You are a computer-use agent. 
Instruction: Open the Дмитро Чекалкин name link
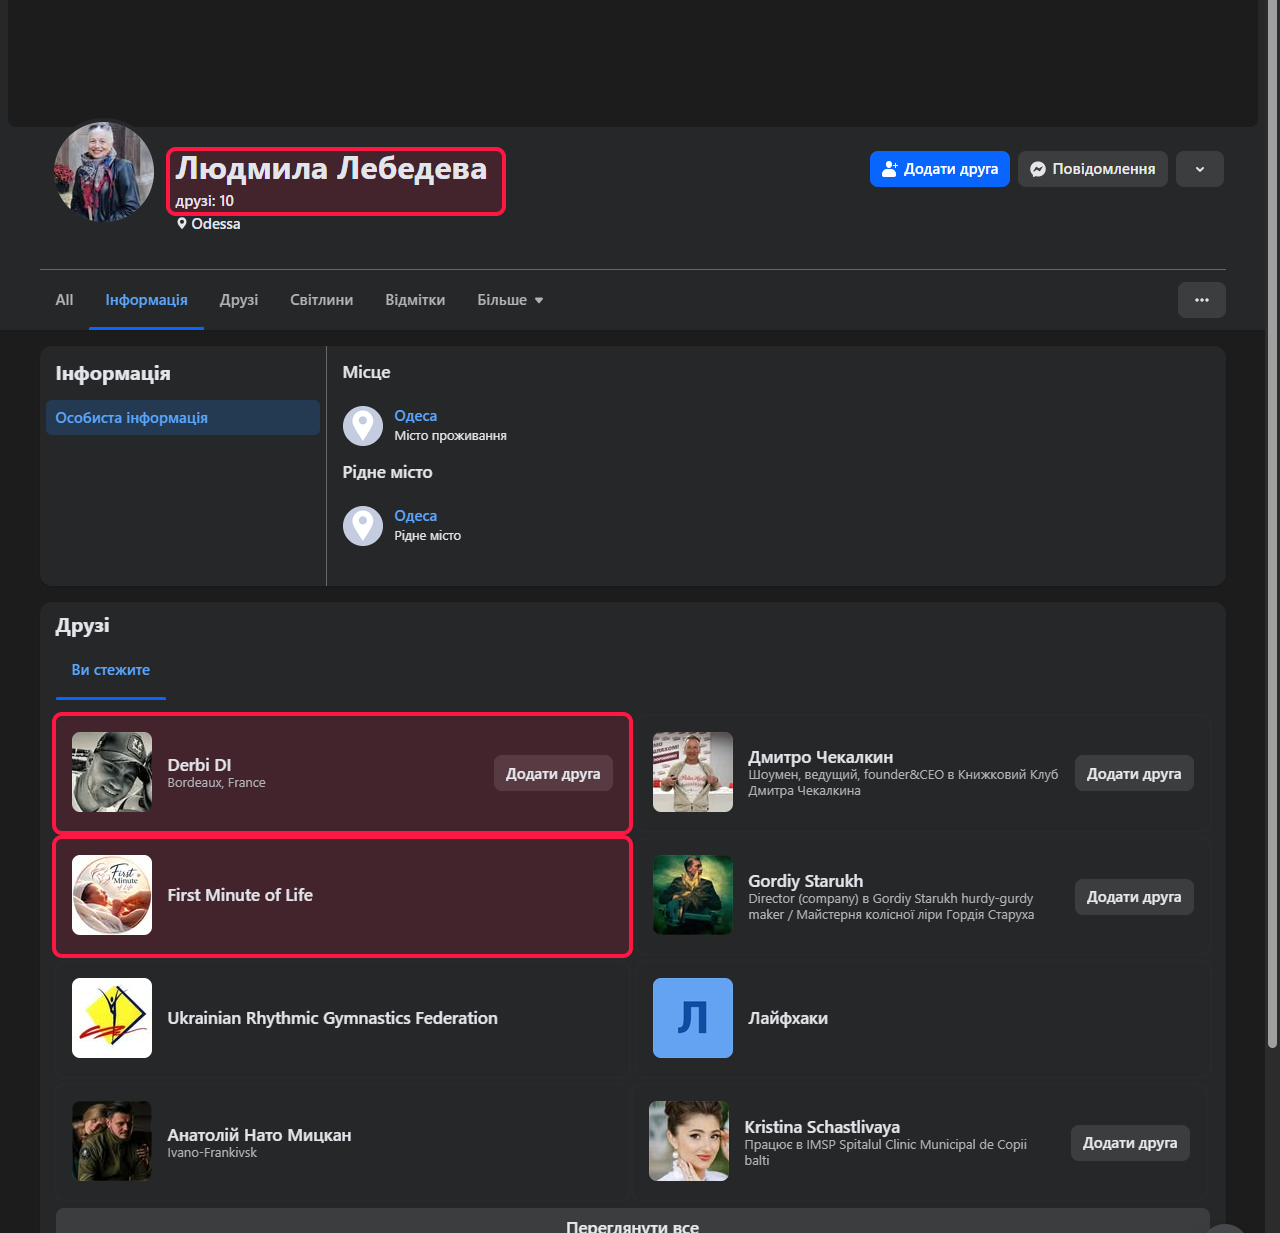[821, 757]
